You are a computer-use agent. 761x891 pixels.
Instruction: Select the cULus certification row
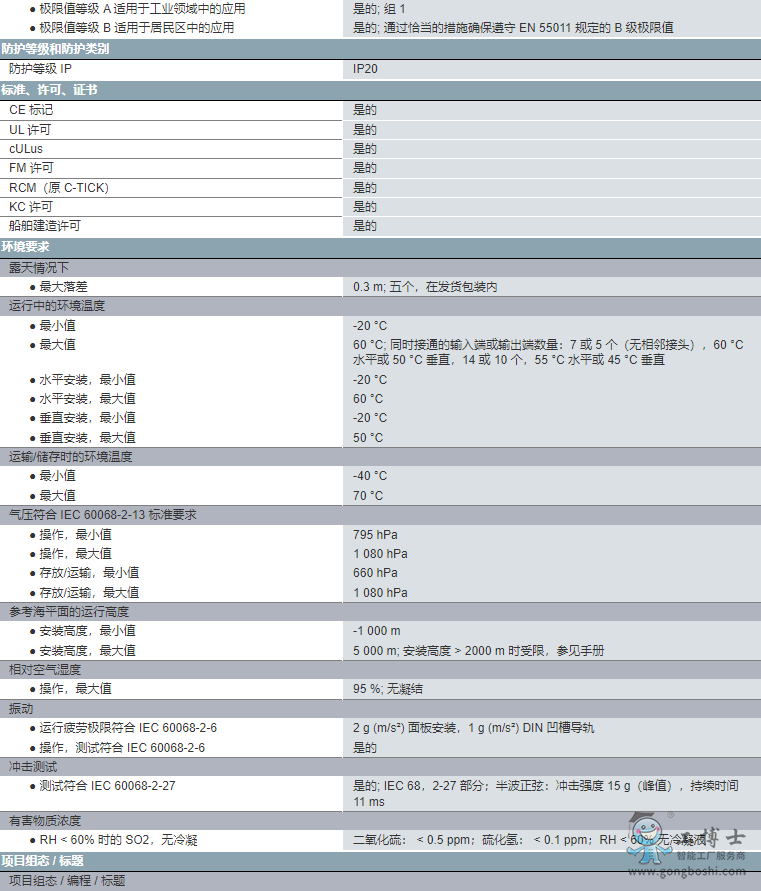(26, 149)
